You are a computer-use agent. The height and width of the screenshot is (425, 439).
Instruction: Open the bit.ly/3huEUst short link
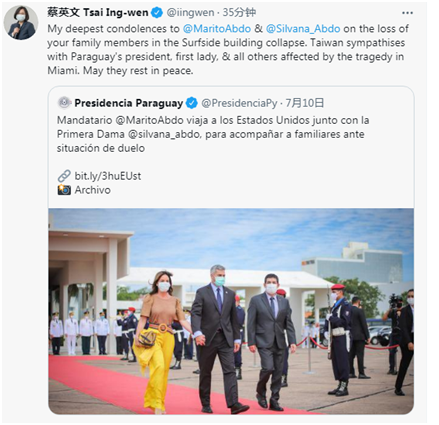[x=108, y=176]
